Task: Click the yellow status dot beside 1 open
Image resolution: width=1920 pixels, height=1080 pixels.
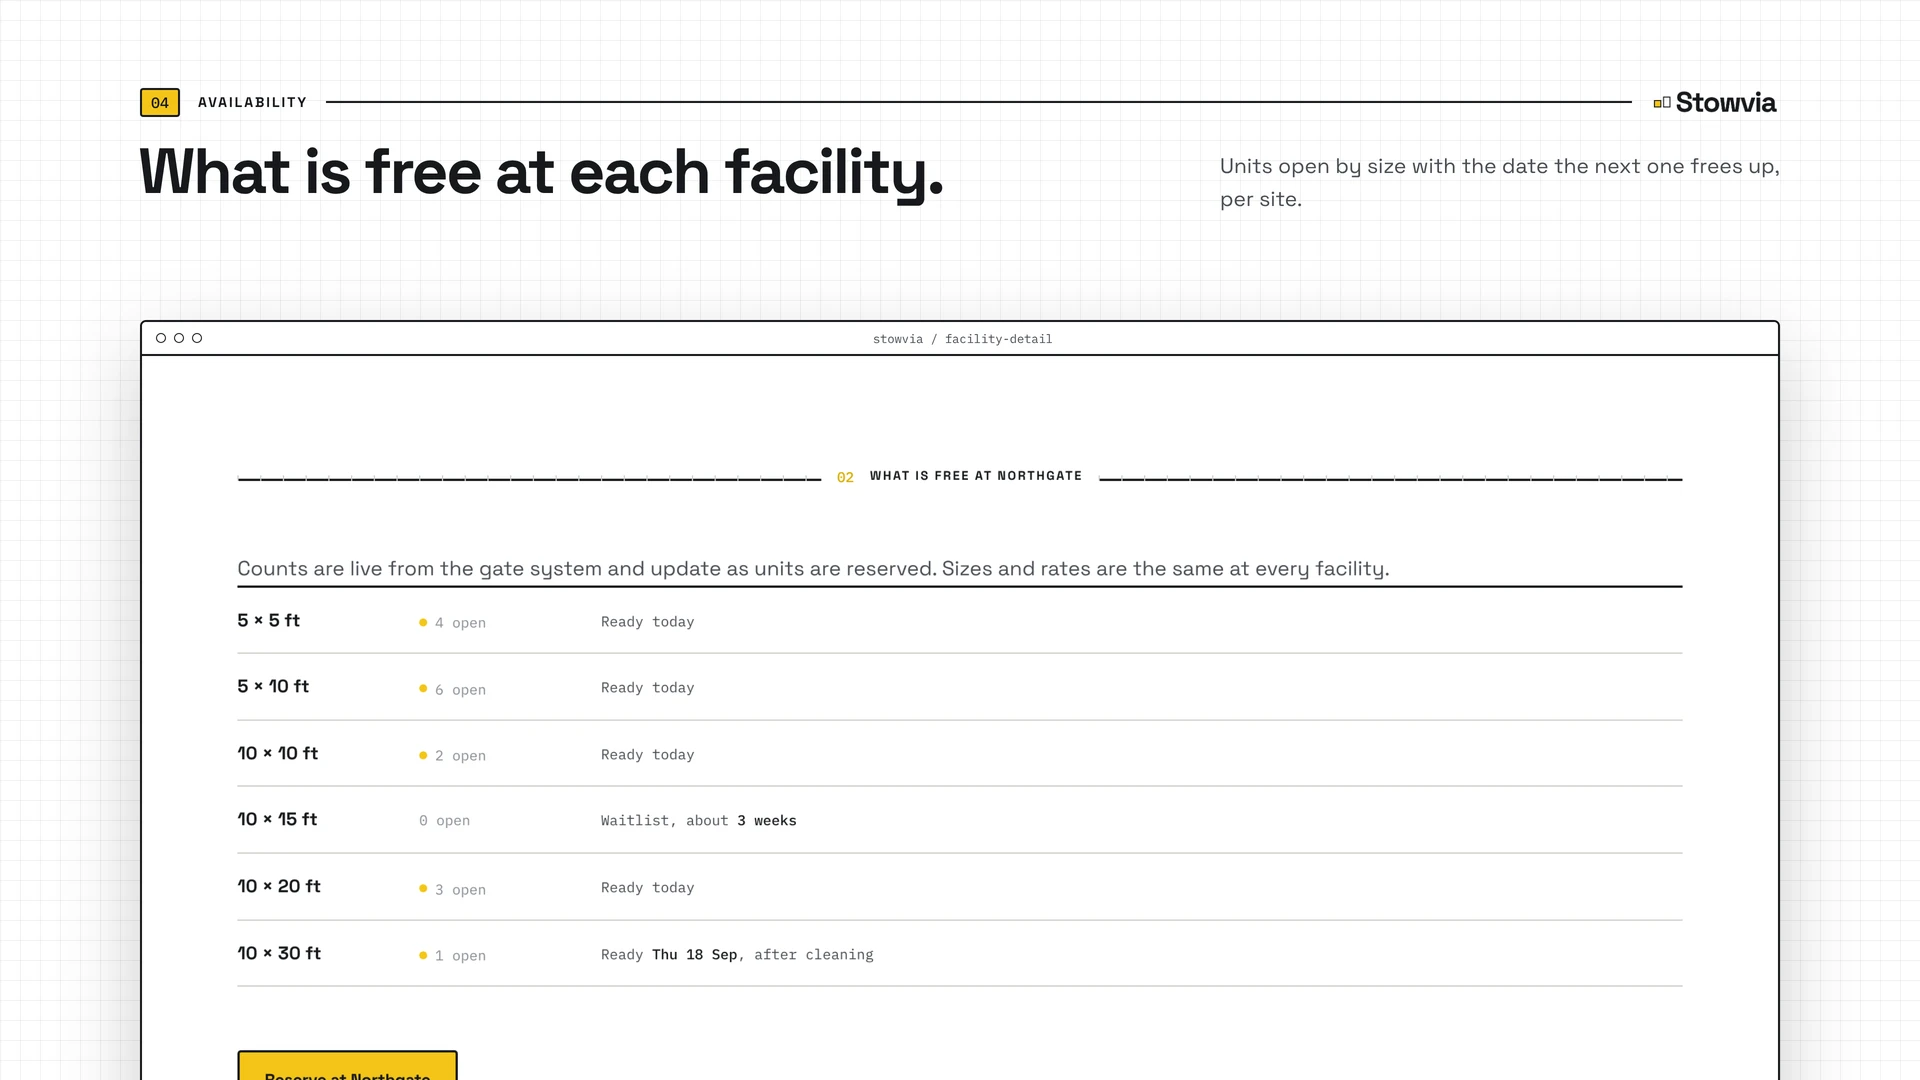Action: tap(423, 955)
